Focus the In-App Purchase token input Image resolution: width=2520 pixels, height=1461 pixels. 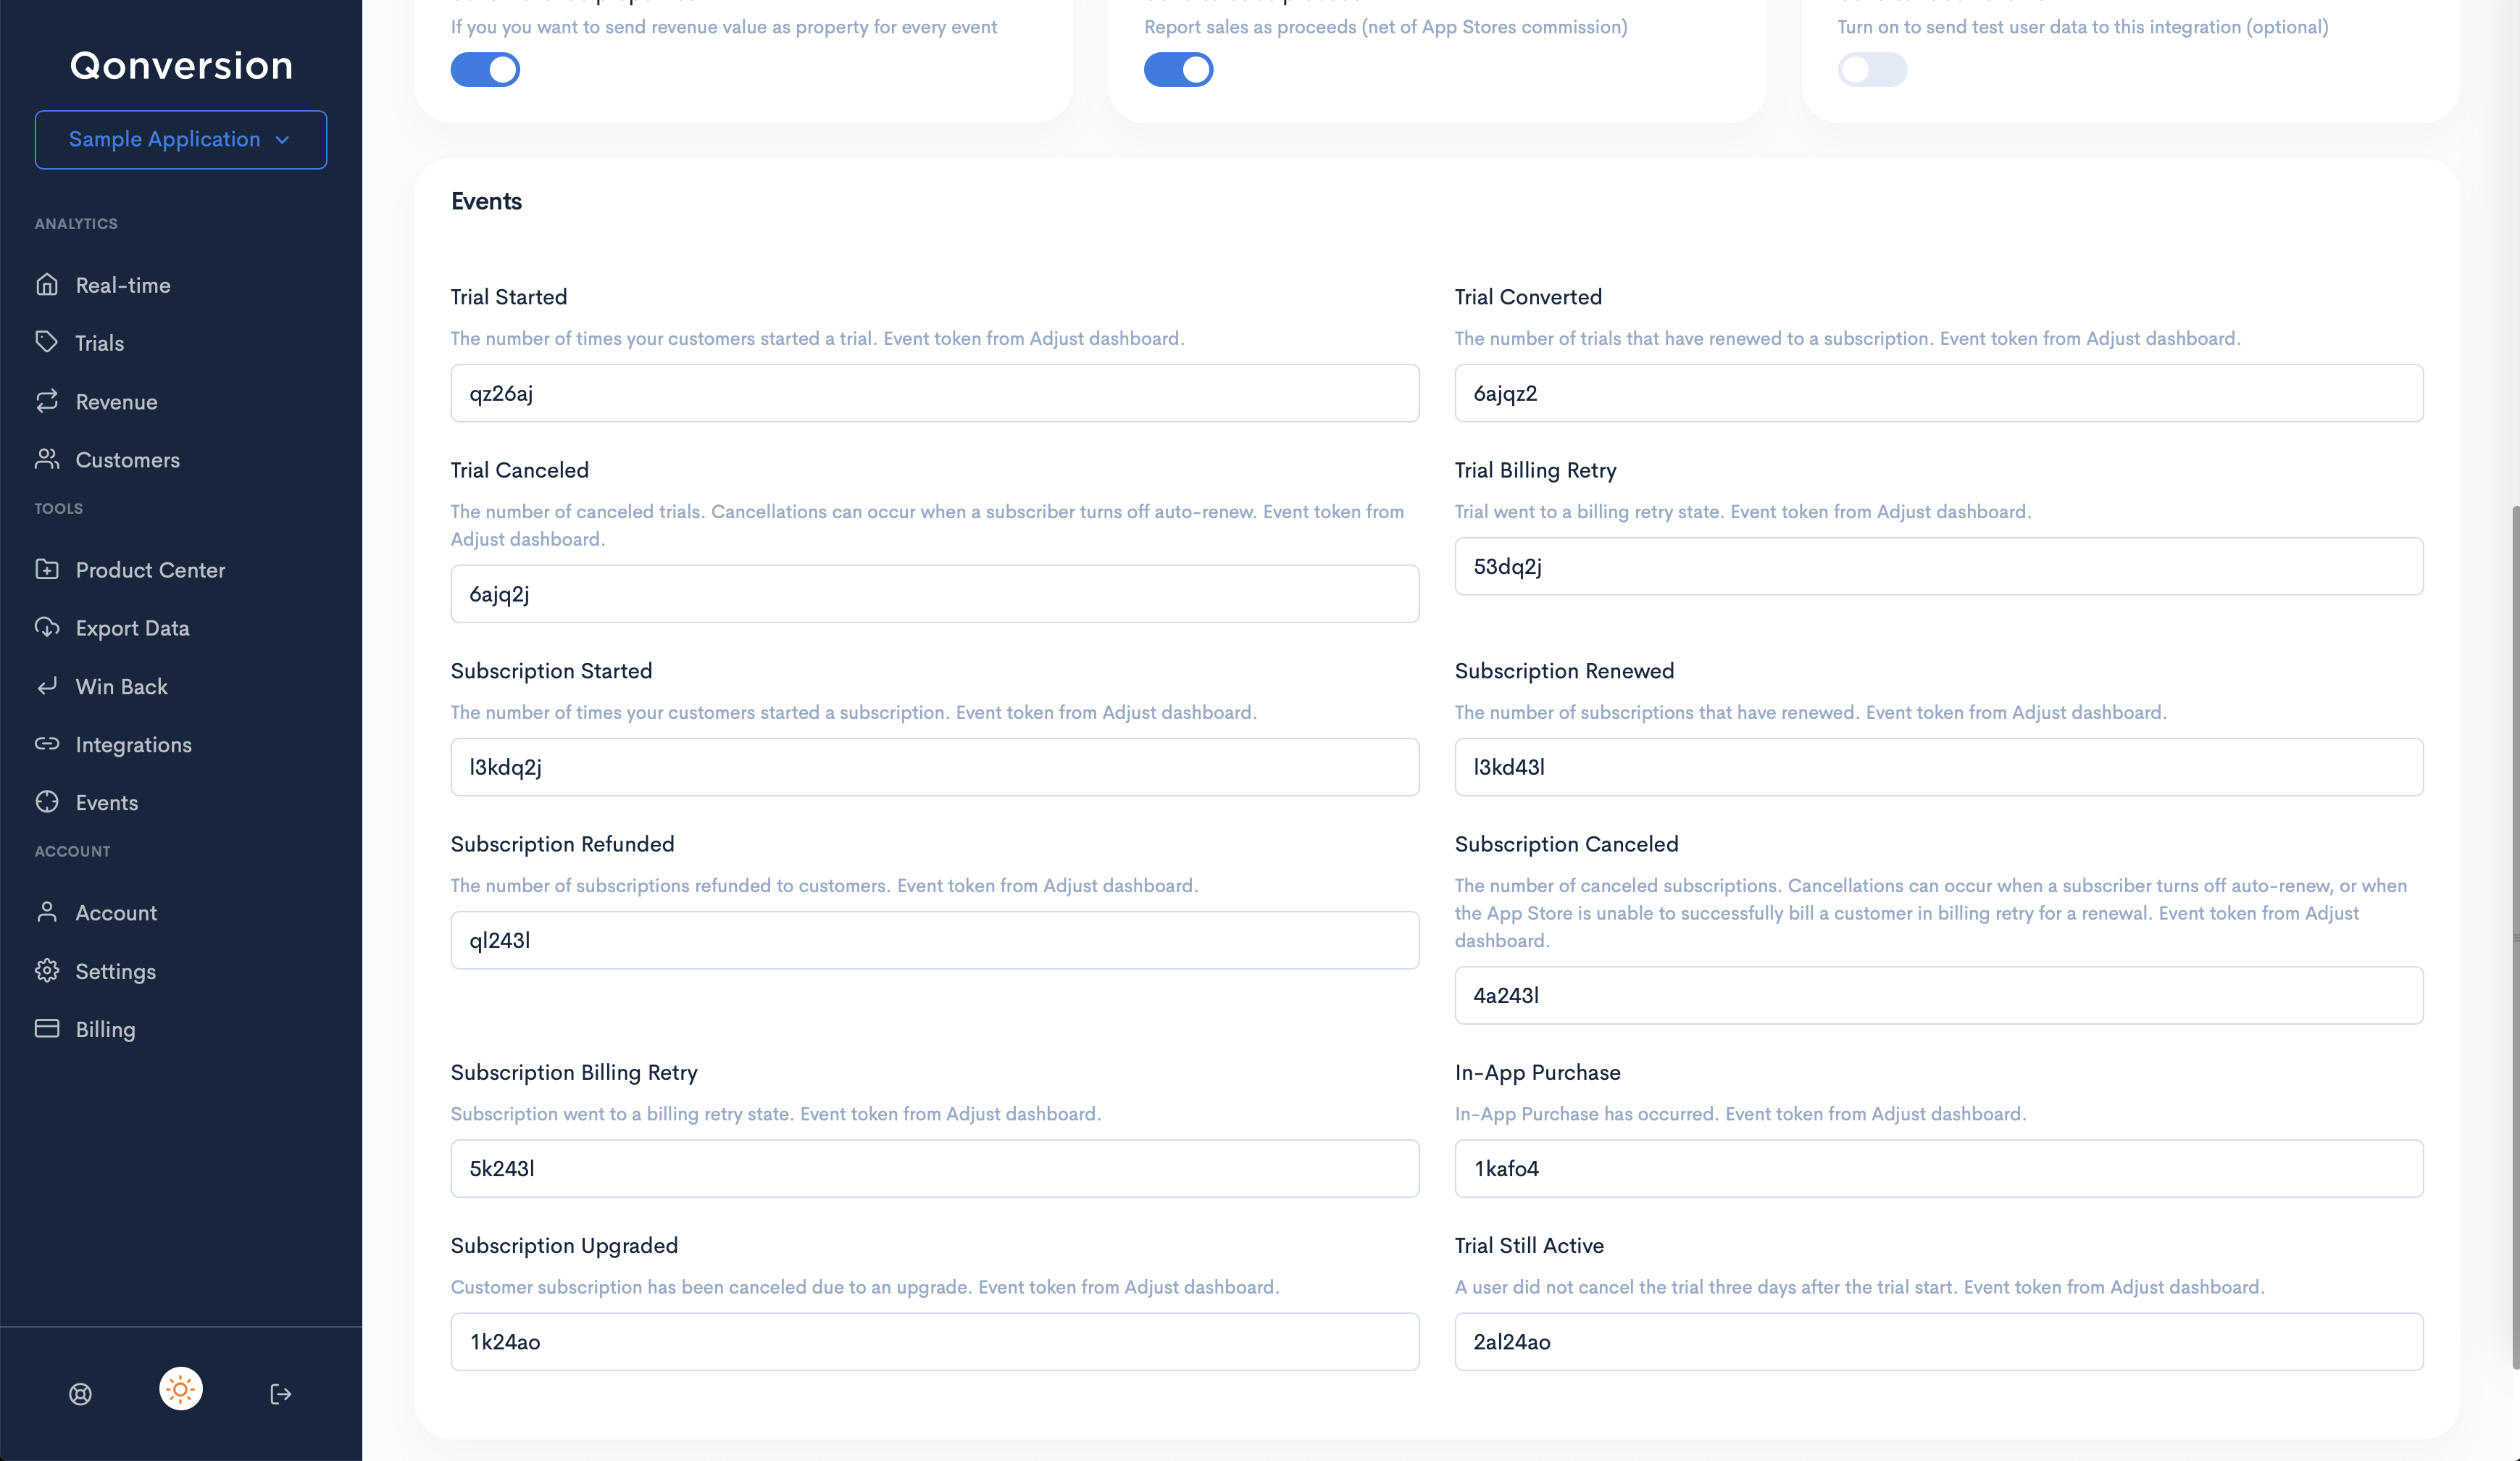click(x=1938, y=1168)
